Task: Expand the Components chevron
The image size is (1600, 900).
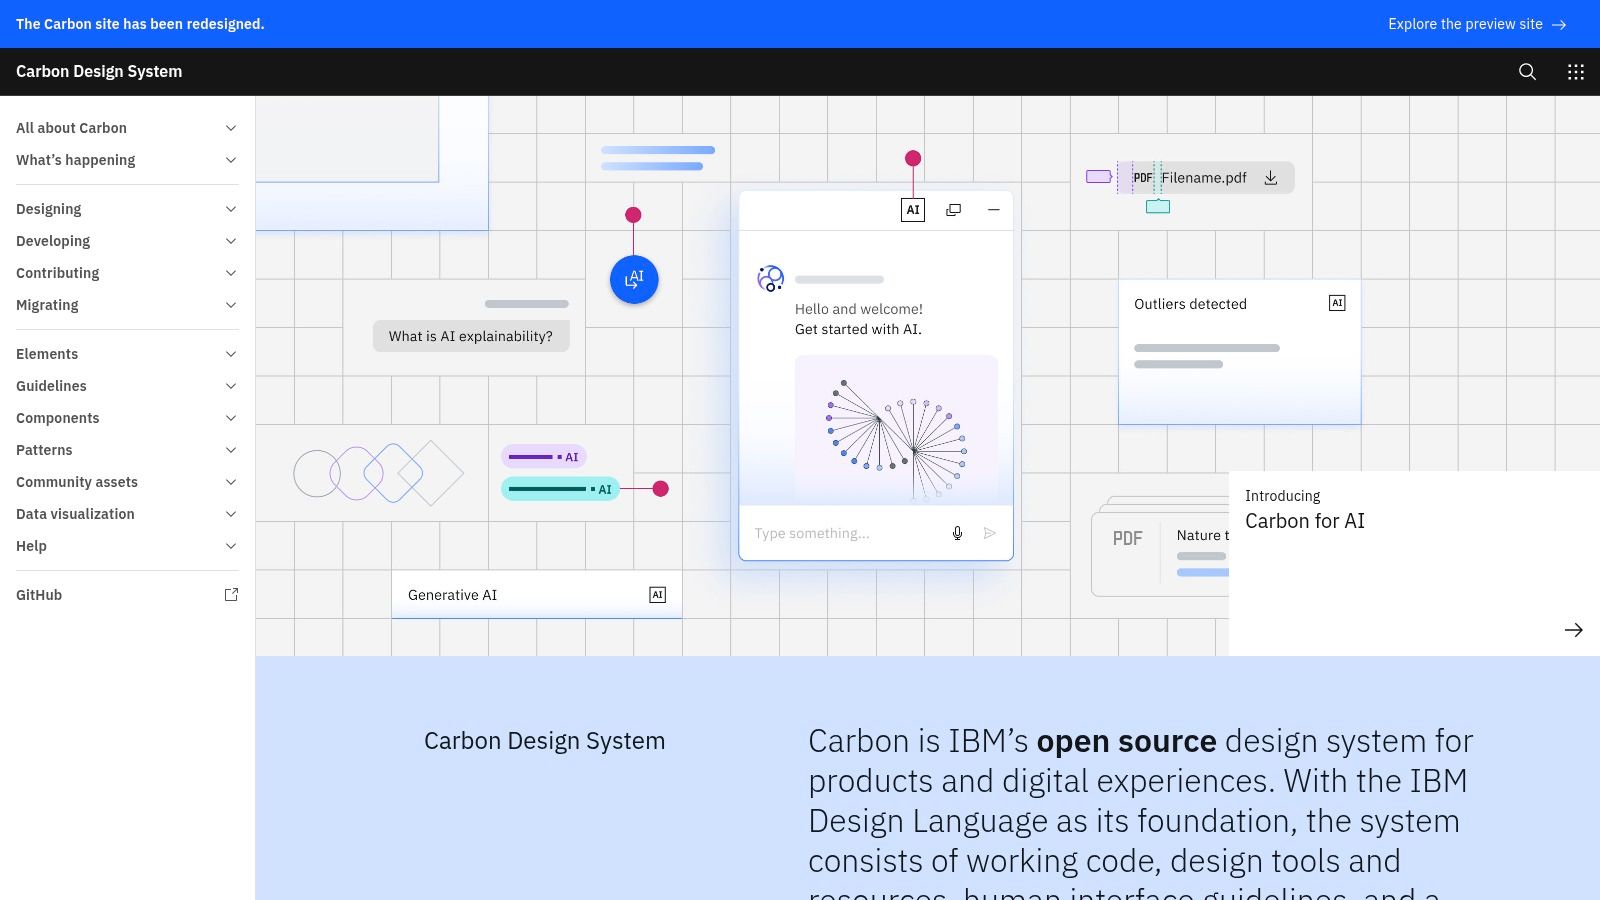Action: (x=231, y=418)
